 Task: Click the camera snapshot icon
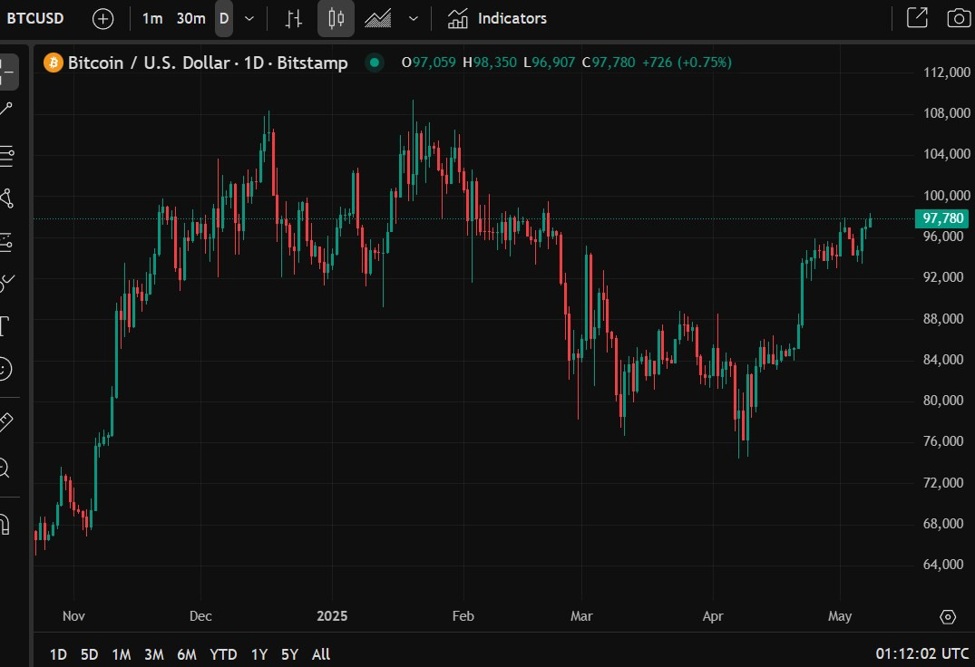[x=957, y=18]
